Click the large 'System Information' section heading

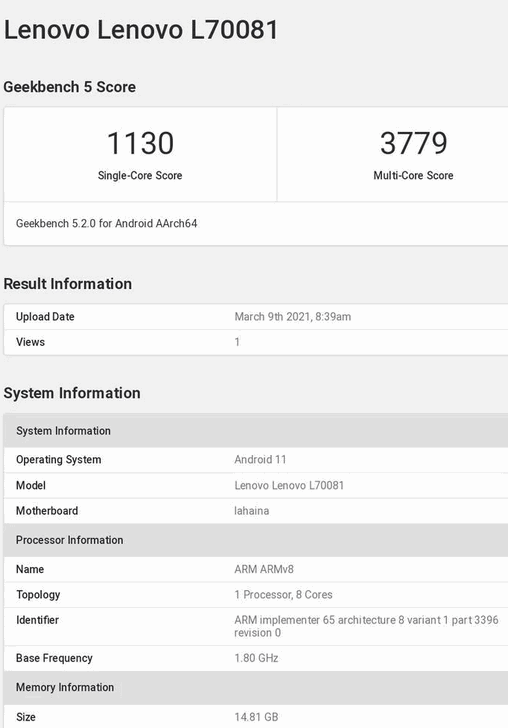72,393
